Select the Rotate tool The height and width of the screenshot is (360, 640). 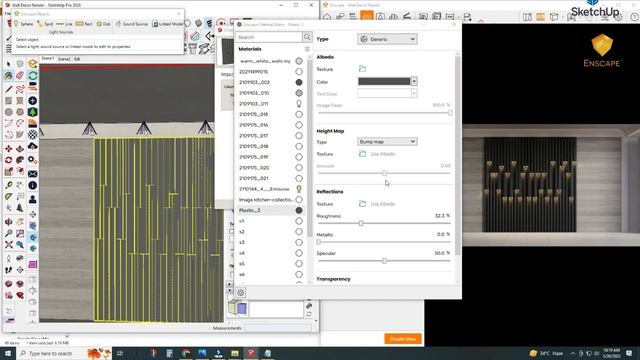point(9,160)
